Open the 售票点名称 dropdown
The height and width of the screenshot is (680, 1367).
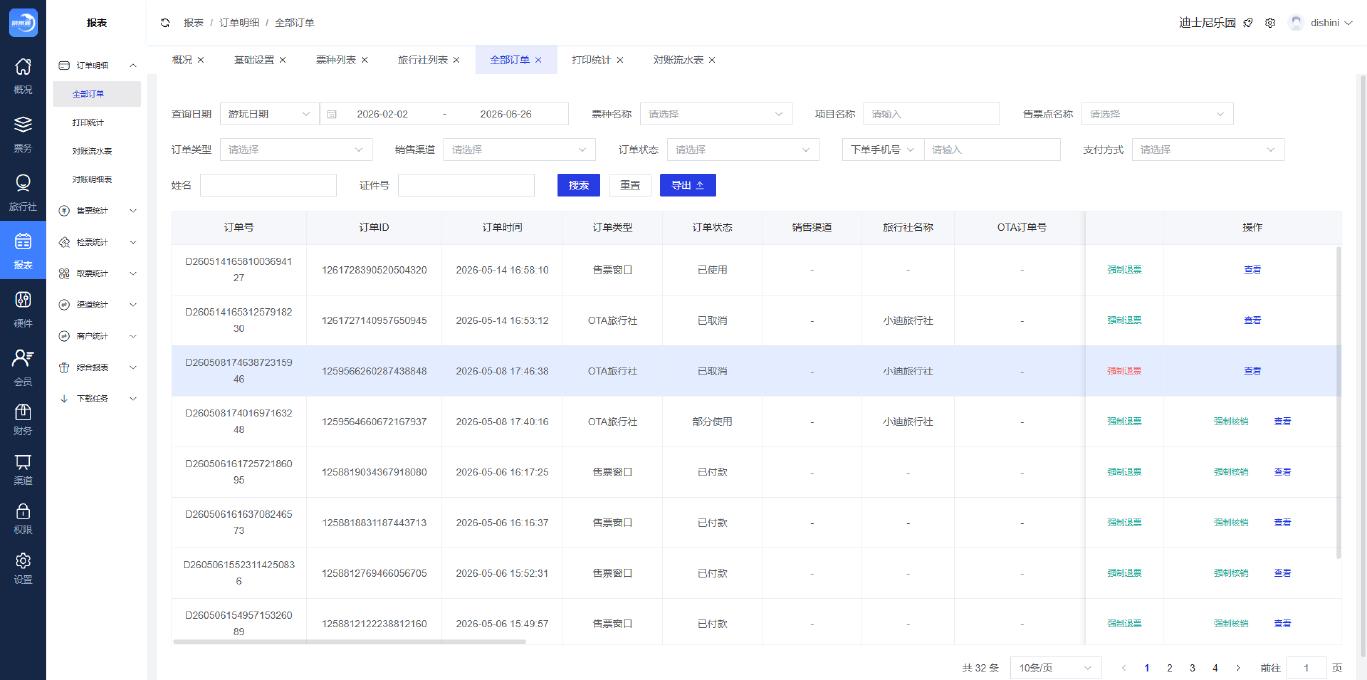click(x=1157, y=114)
